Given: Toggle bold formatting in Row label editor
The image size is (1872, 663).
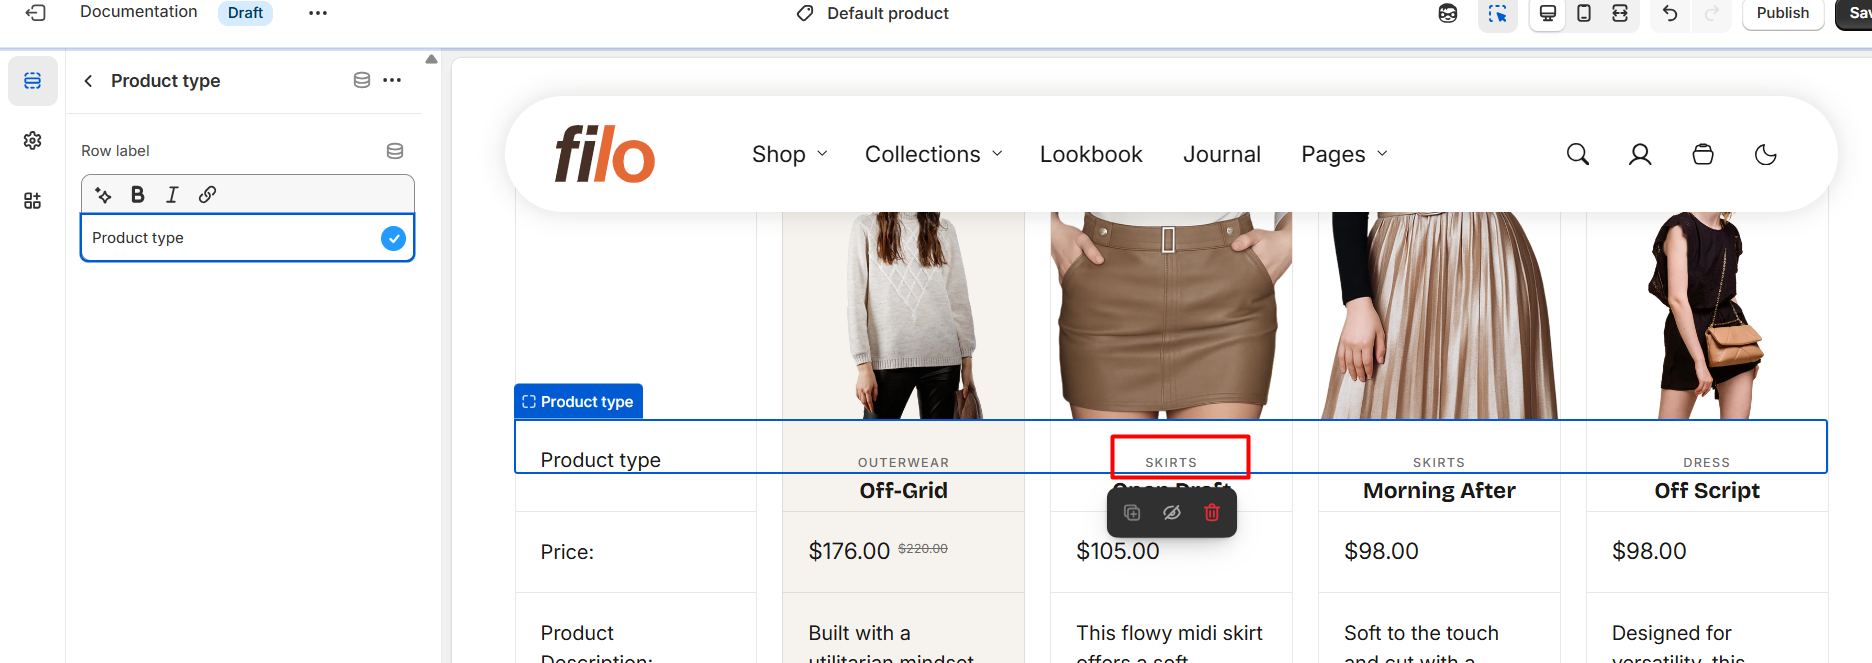Looking at the screenshot, I should (138, 195).
